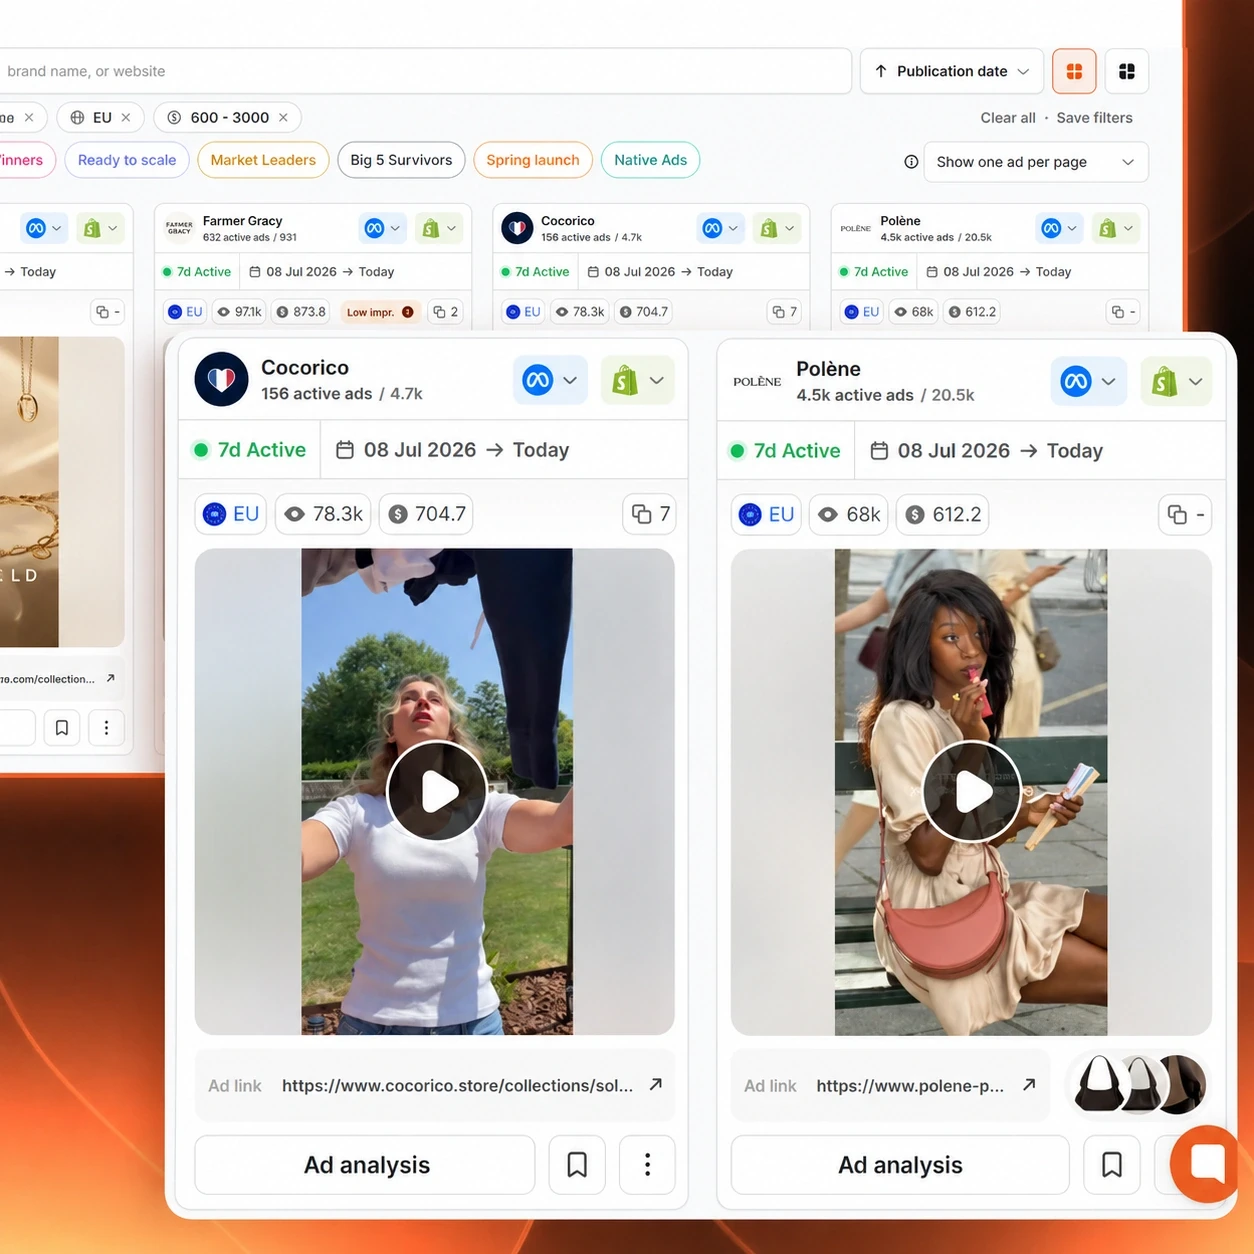
Task: Switch to orange grid view layout
Action: pyautogui.click(x=1074, y=71)
